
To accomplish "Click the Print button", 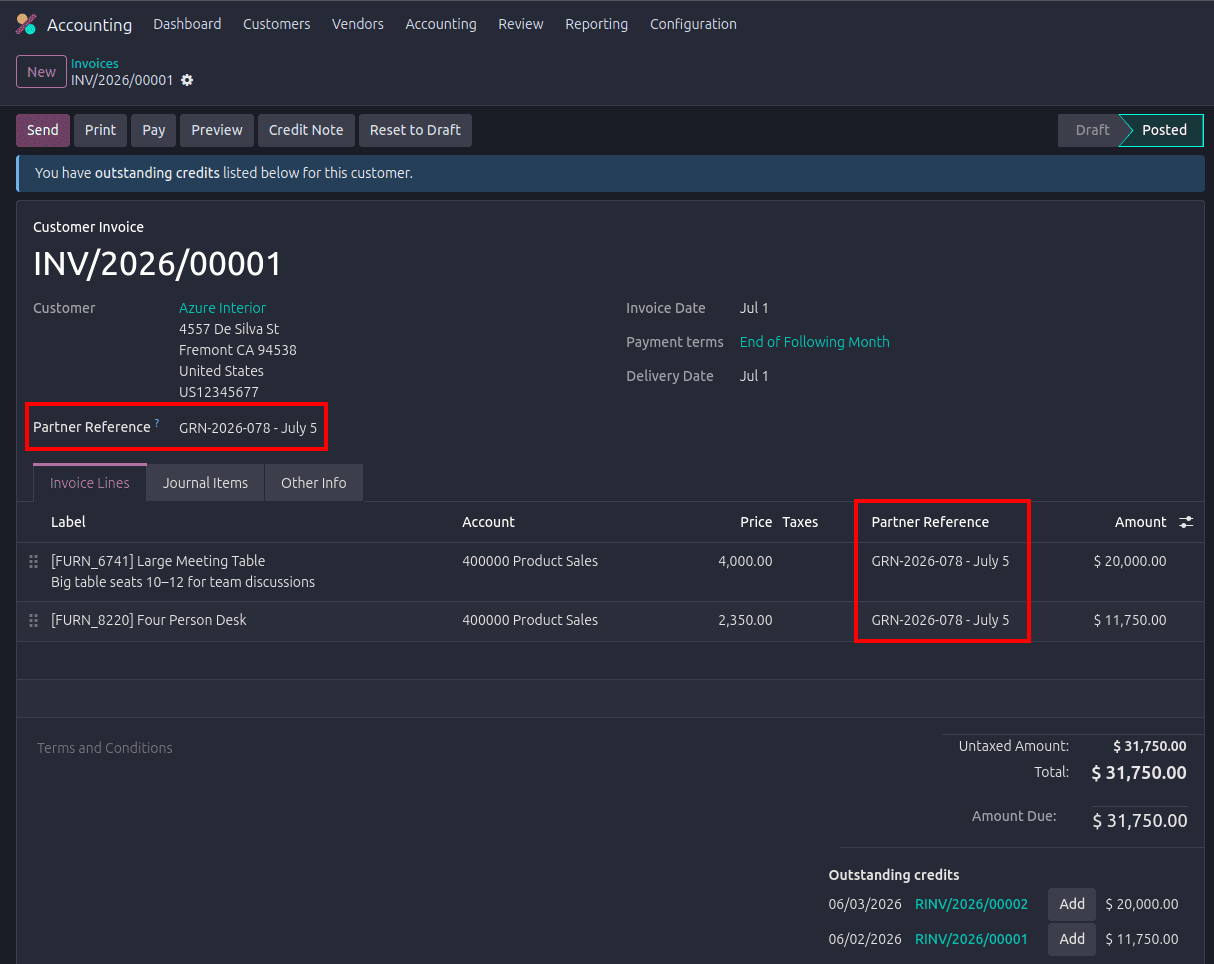I will coord(100,130).
